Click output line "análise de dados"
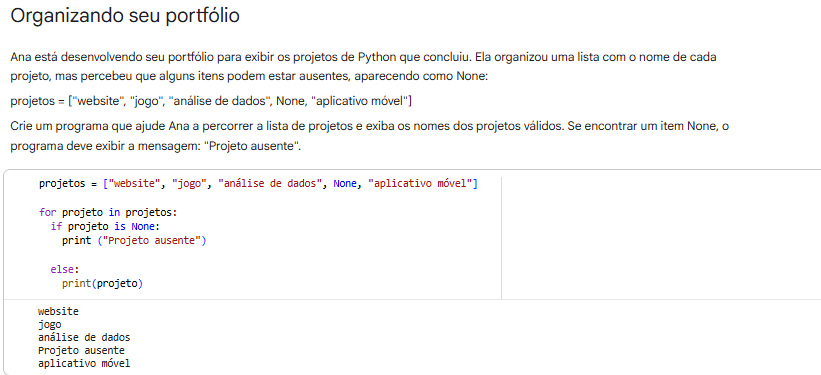The image size is (821, 375). click(84, 337)
